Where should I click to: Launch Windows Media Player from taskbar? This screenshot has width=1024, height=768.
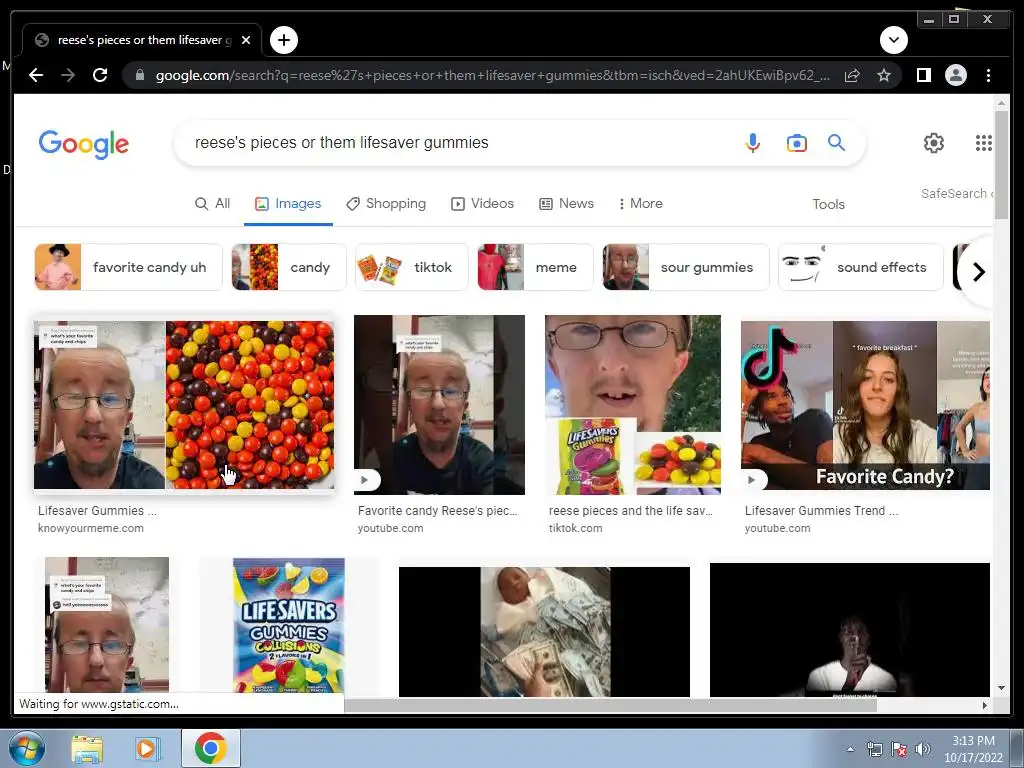click(x=148, y=748)
